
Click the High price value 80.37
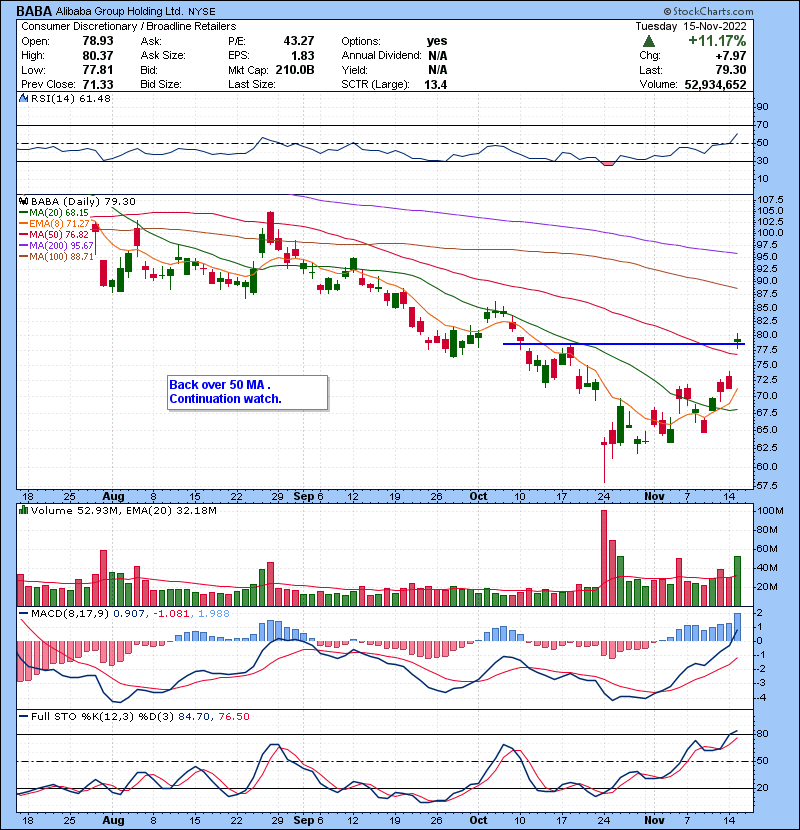click(98, 56)
